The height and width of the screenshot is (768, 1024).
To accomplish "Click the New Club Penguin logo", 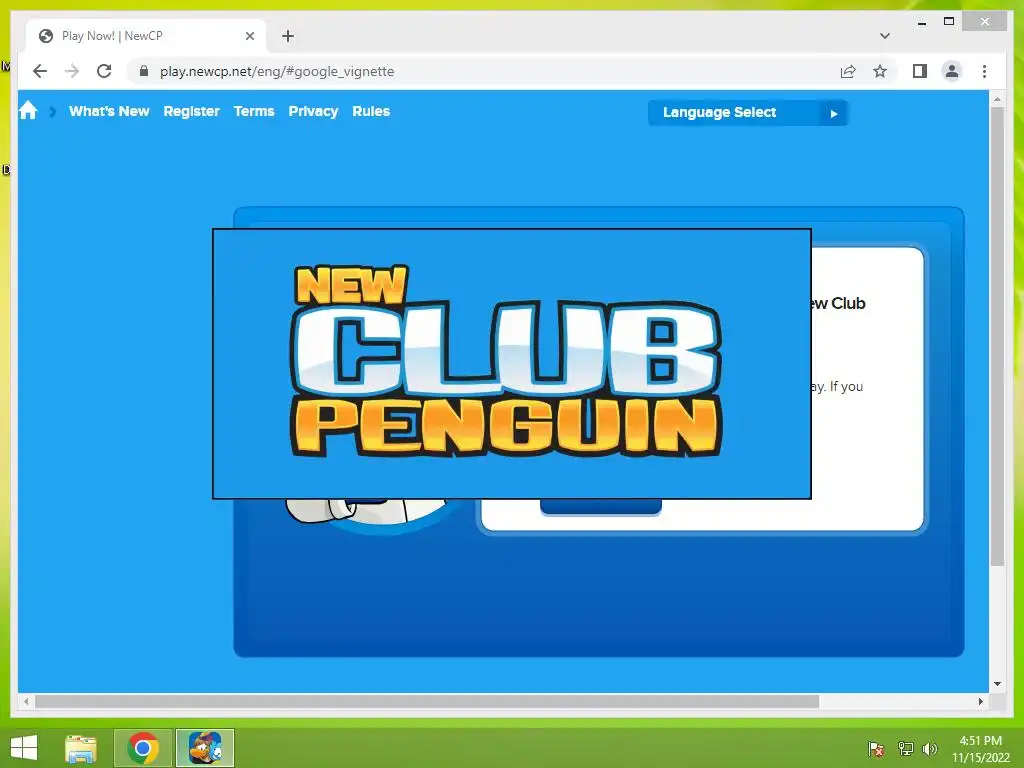I will click(506, 360).
